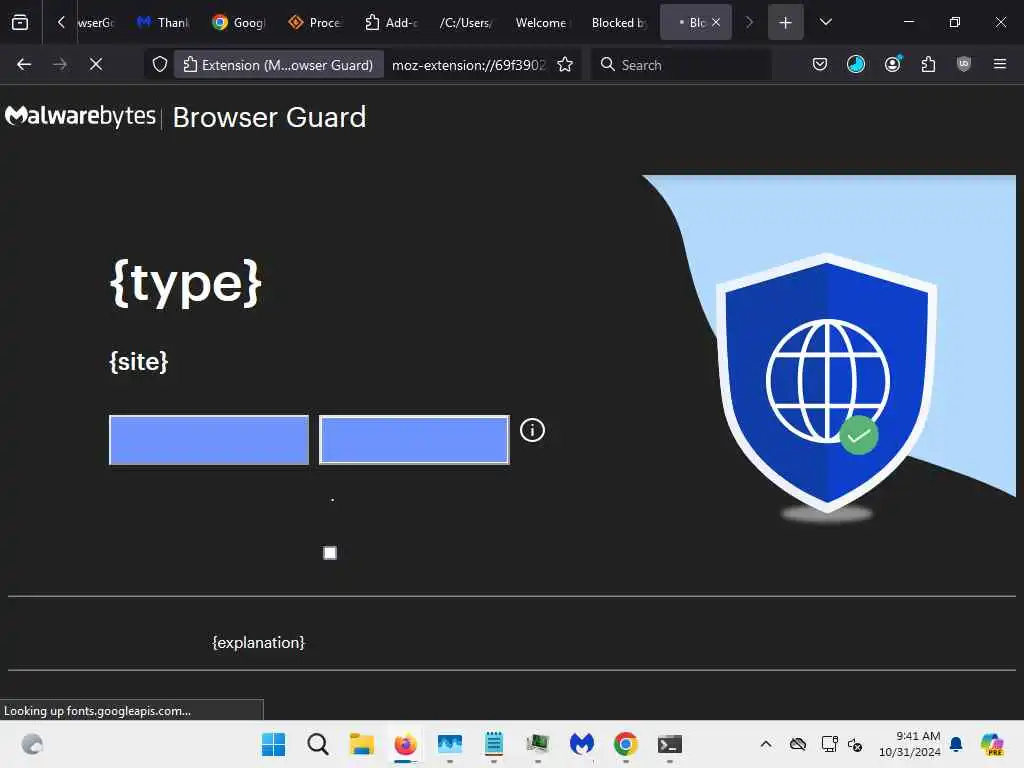The width and height of the screenshot is (1024, 768).
Task: Open Google Chrome from the taskbar
Action: (626, 744)
